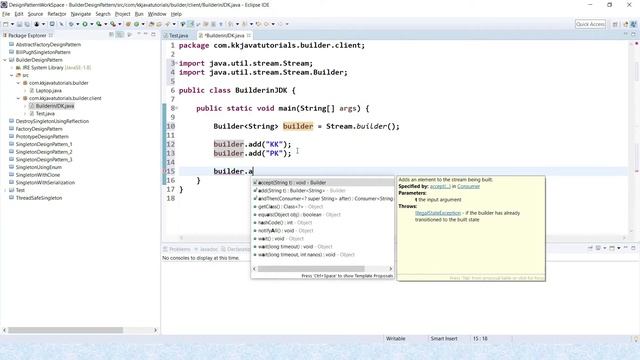Choose hashCode() completion proposal

coord(322,223)
